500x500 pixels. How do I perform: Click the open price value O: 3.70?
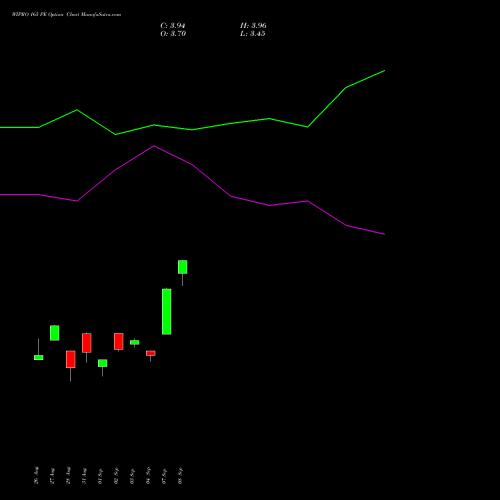tap(173, 34)
